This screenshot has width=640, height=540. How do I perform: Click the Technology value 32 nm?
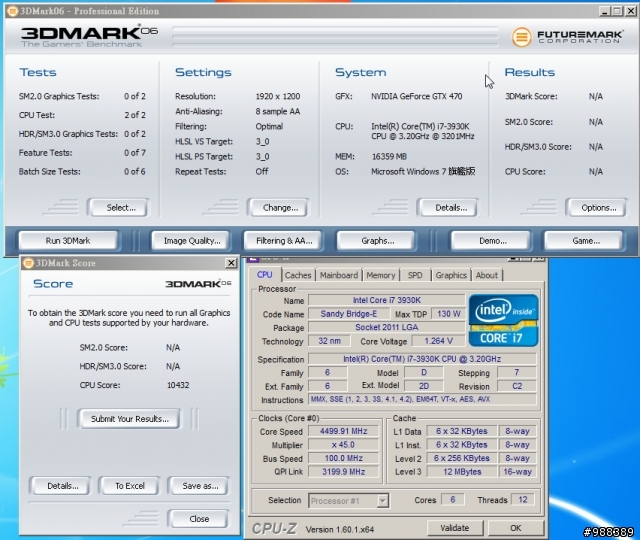click(329, 341)
